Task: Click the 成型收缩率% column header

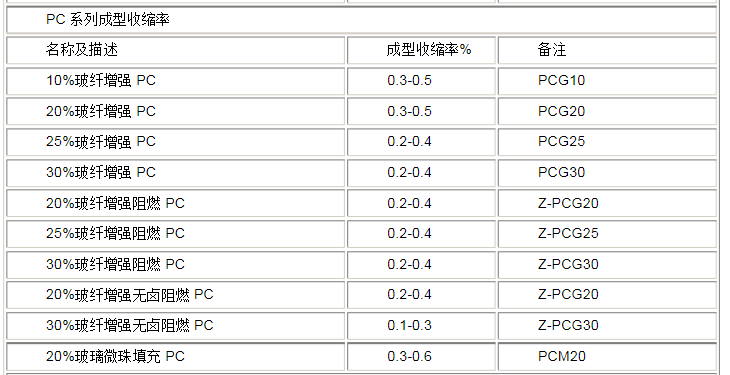Action: point(421,50)
